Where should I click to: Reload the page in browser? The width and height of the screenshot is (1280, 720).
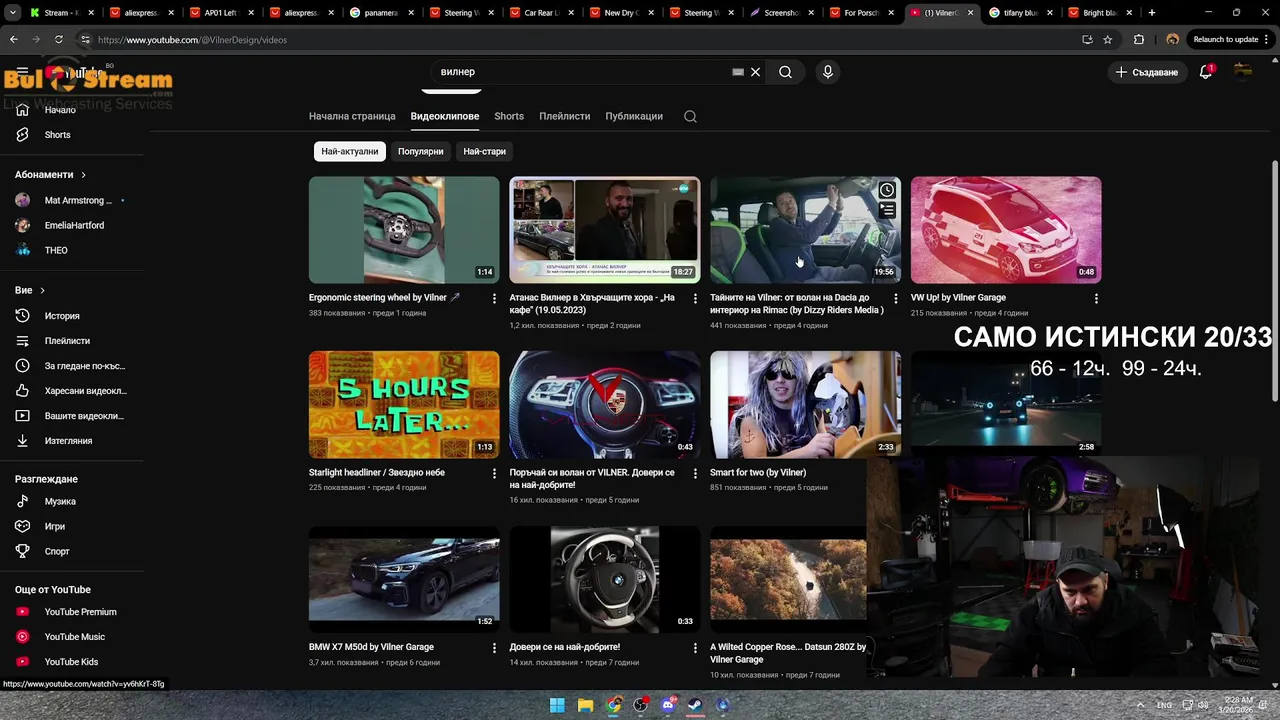[x=59, y=39]
